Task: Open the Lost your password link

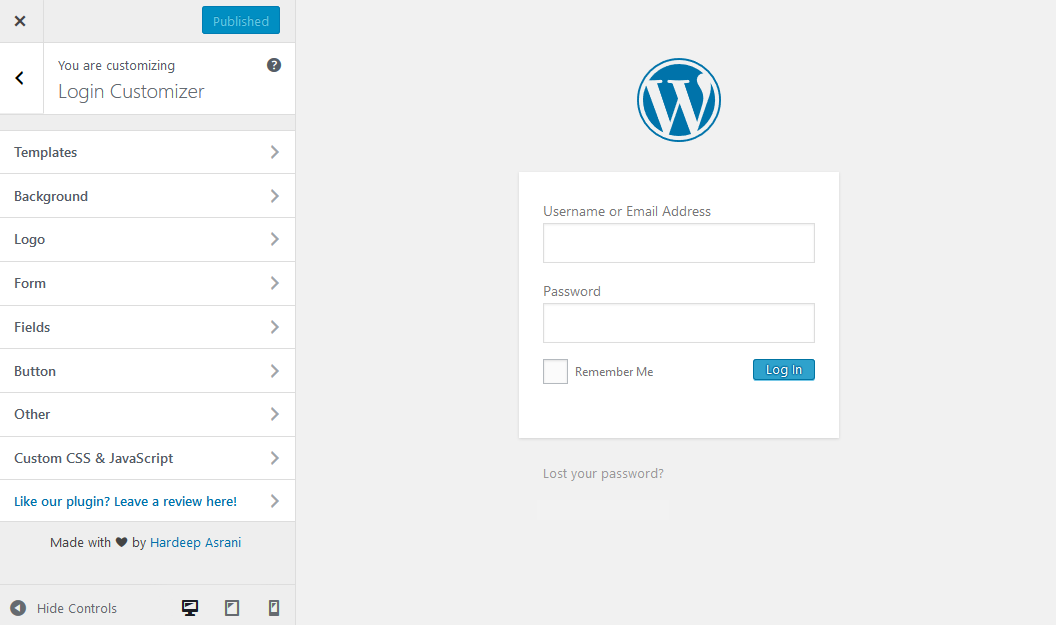Action: (603, 473)
